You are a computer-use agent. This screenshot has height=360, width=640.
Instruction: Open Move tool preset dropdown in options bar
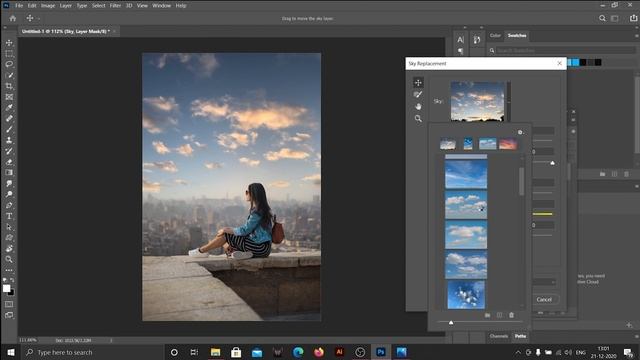[x=38, y=18]
